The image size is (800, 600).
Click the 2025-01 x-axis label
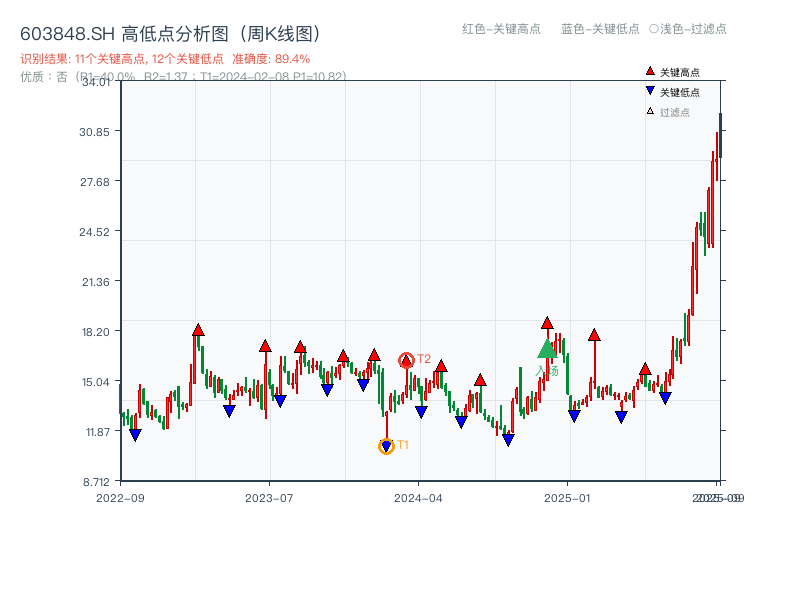coord(567,498)
